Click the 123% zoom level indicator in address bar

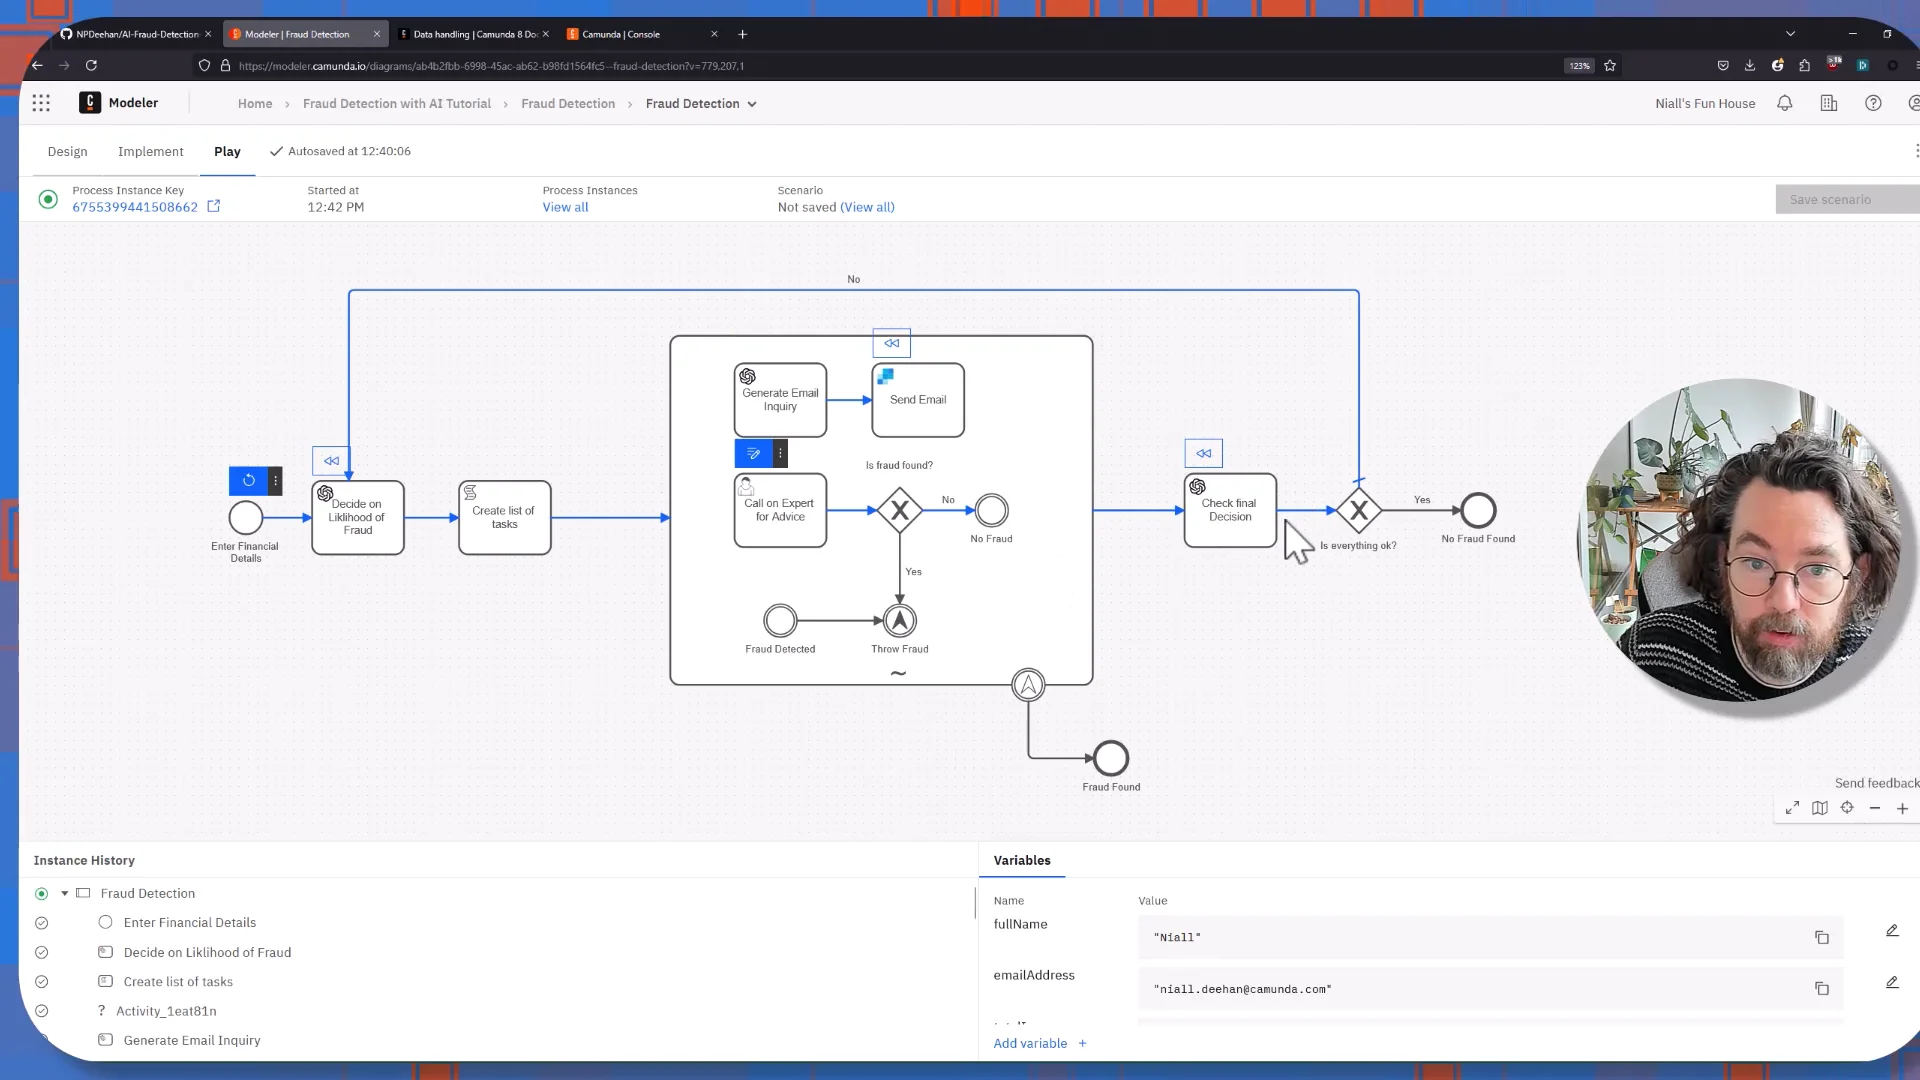(x=1578, y=65)
